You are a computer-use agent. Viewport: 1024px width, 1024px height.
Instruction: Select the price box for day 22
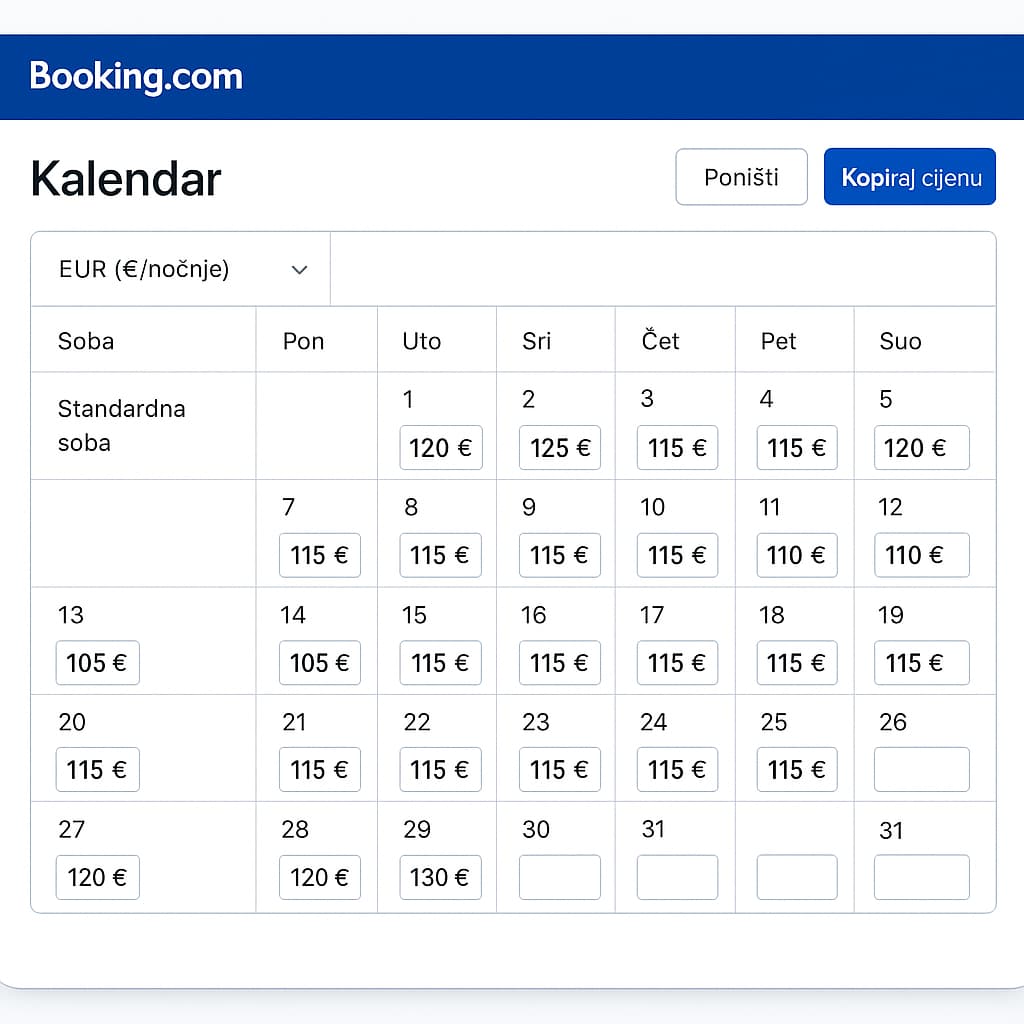pyautogui.click(x=440, y=769)
